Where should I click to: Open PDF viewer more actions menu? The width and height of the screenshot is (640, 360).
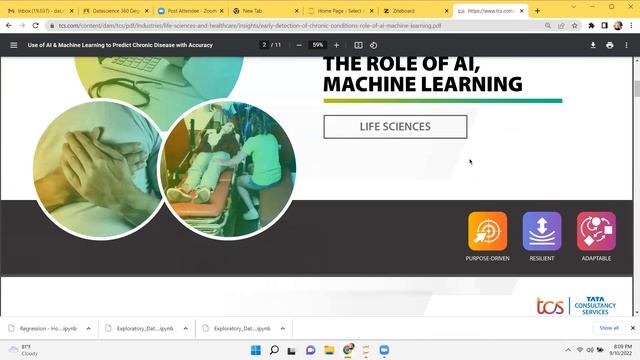tap(627, 45)
